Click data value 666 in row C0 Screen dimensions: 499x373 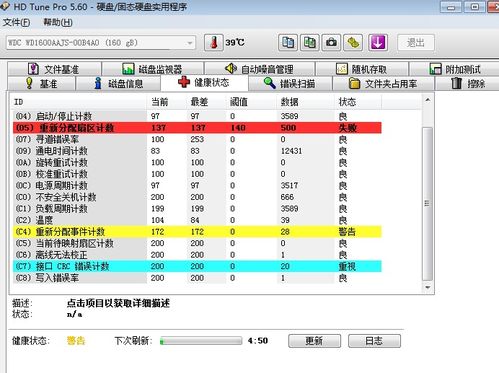287,197
